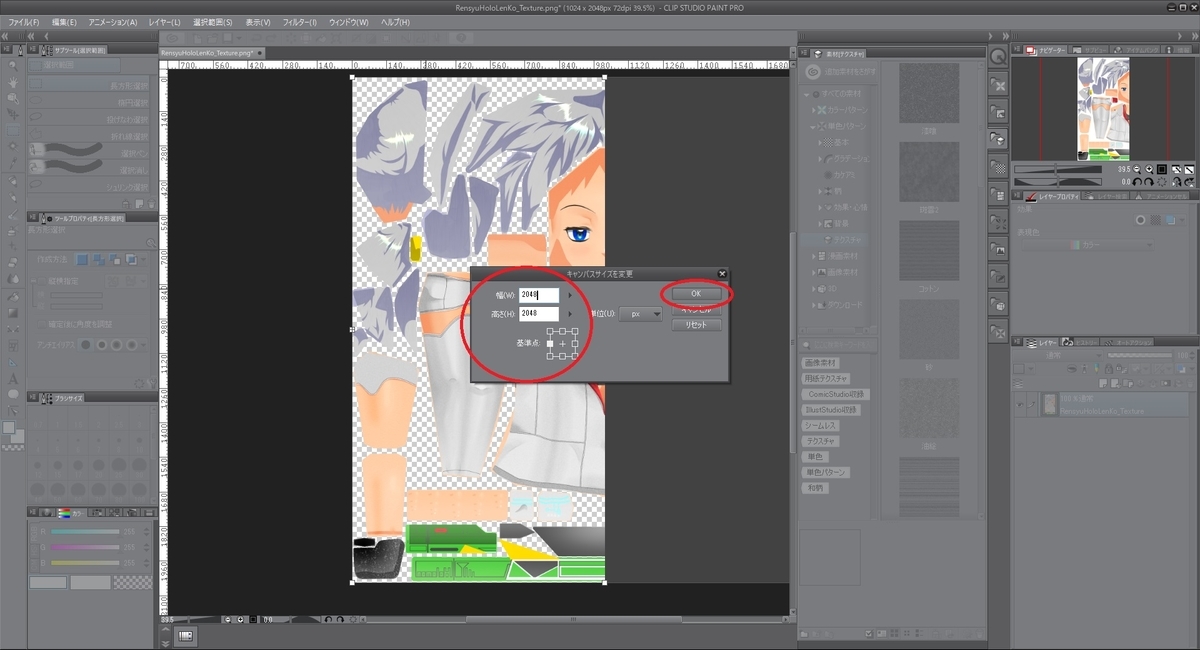Viewport: 1200px width, 650px height.
Task: Click the リセット button in canvas size dialog
Action: coord(696,325)
